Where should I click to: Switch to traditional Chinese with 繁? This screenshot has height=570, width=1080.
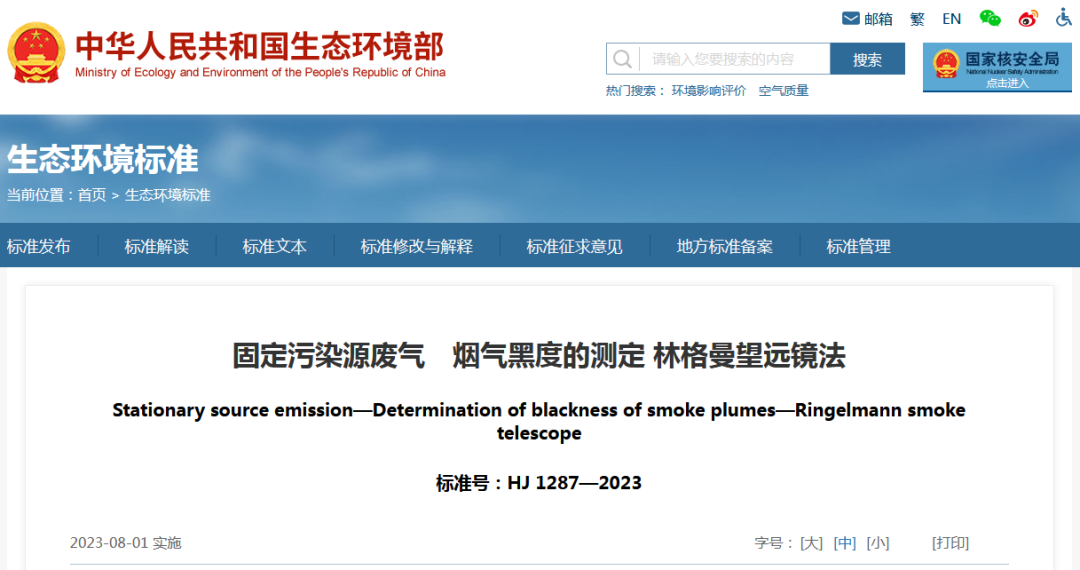[x=917, y=19]
